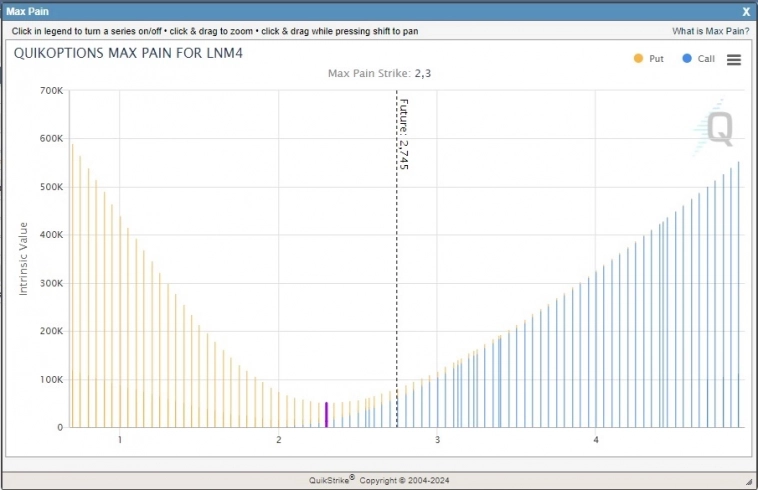Image resolution: width=758 pixels, height=490 pixels.
Task: Open the chart context hamburger menu
Action: click(x=733, y=59)
